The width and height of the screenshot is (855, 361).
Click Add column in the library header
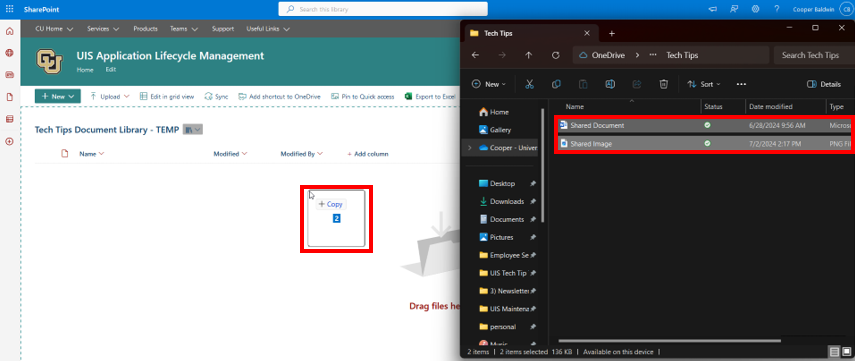click(x=368, y=154)
